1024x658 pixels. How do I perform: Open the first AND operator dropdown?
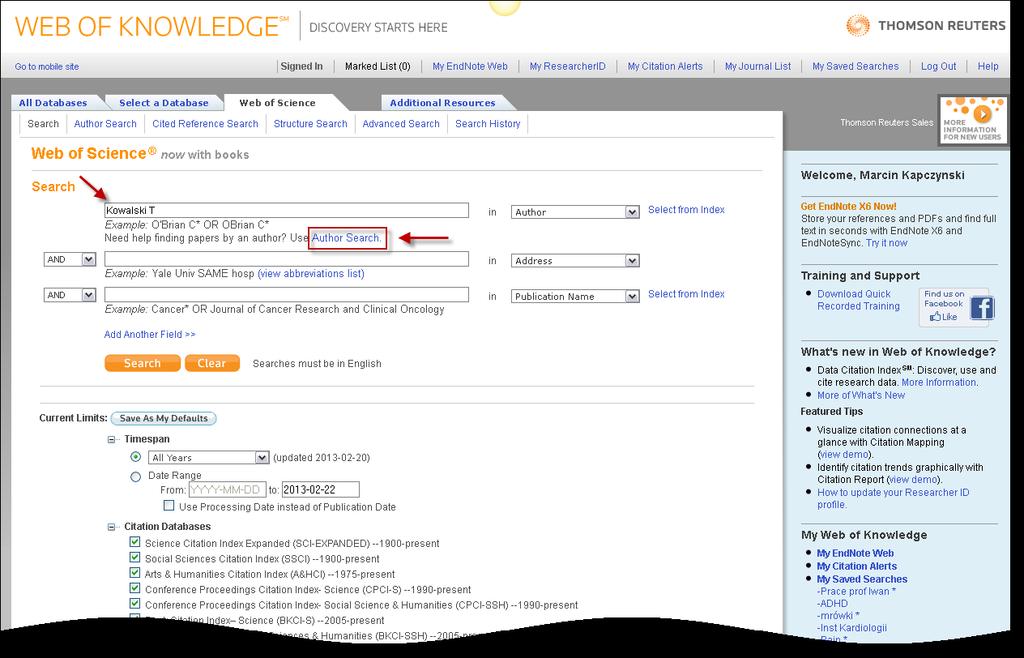point(70,259)
